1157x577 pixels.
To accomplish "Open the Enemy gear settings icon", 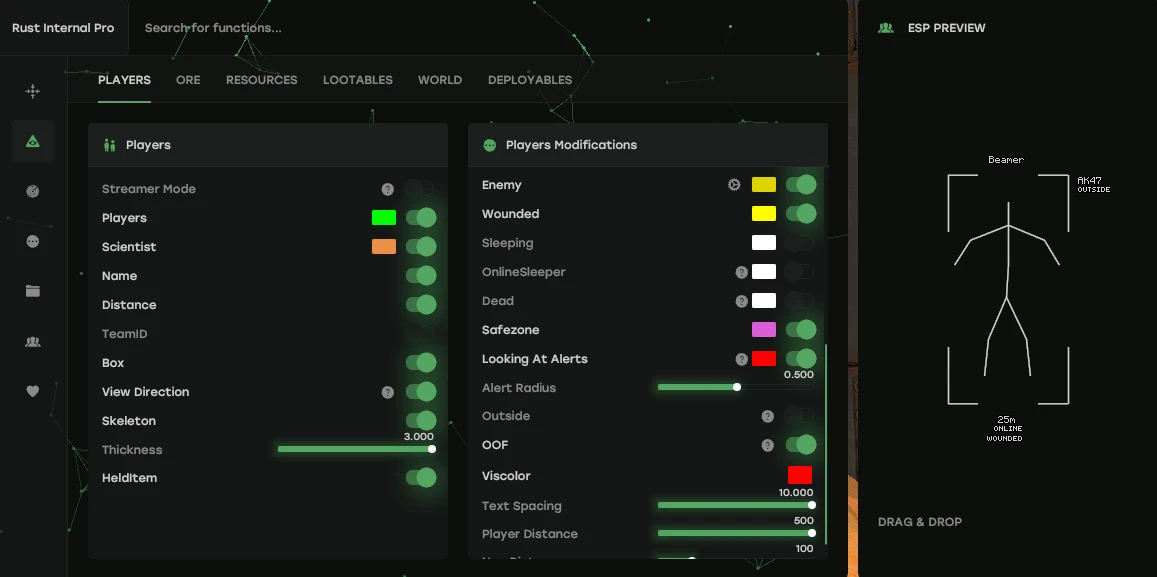I will pyautogui.click(x=734, y=185).
